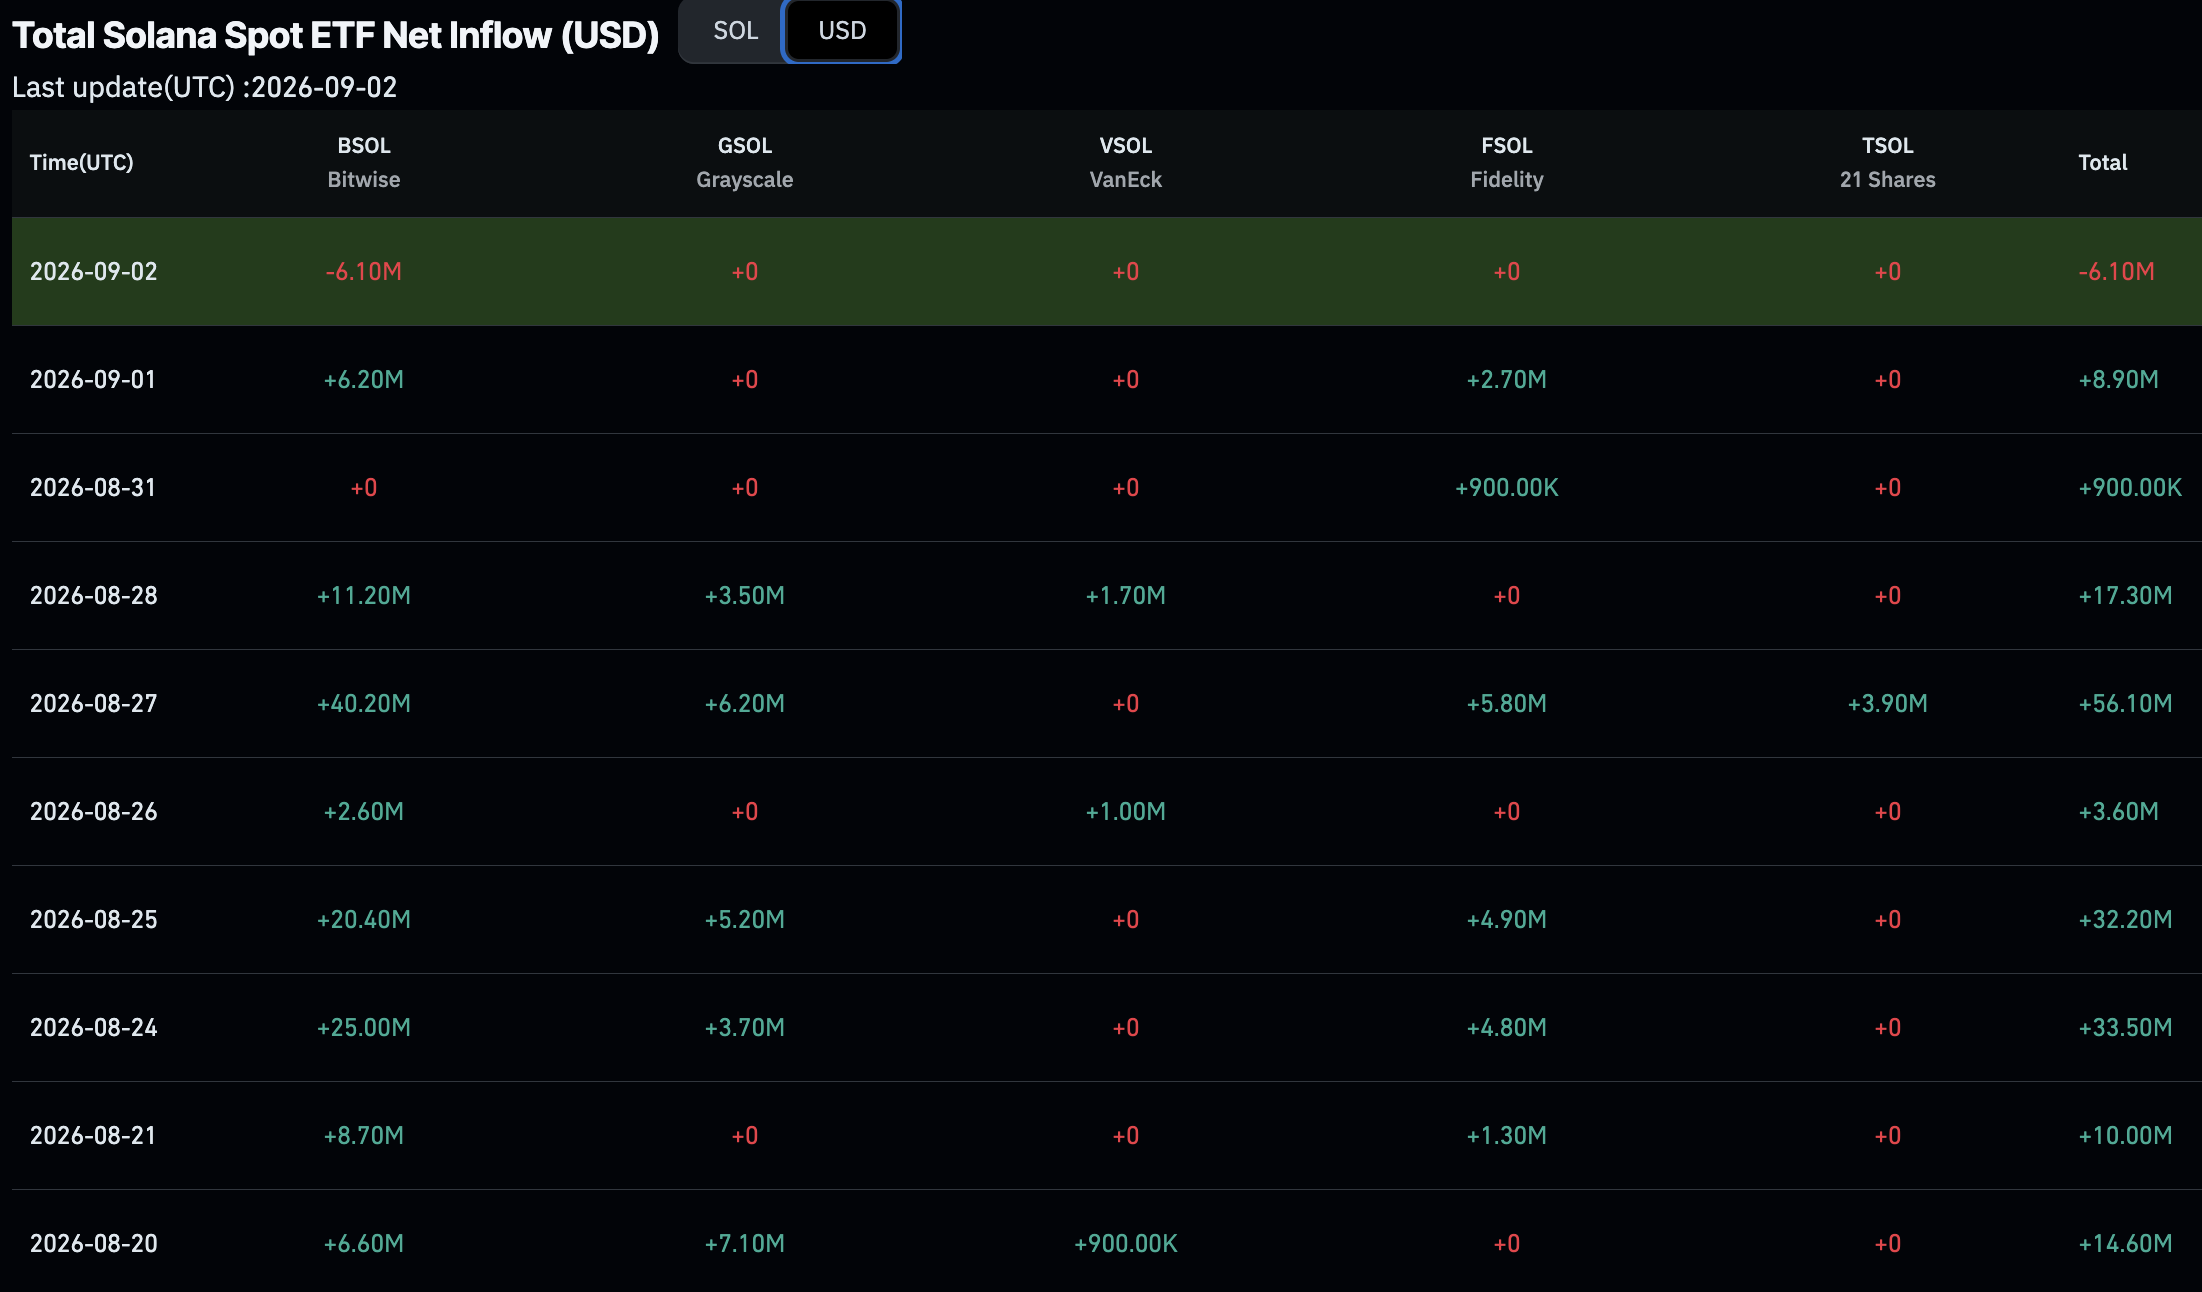This screenshot has width=2202, height=1292.
Task: Click the +2.70M FSOL value
Action: coord(1507,379)
